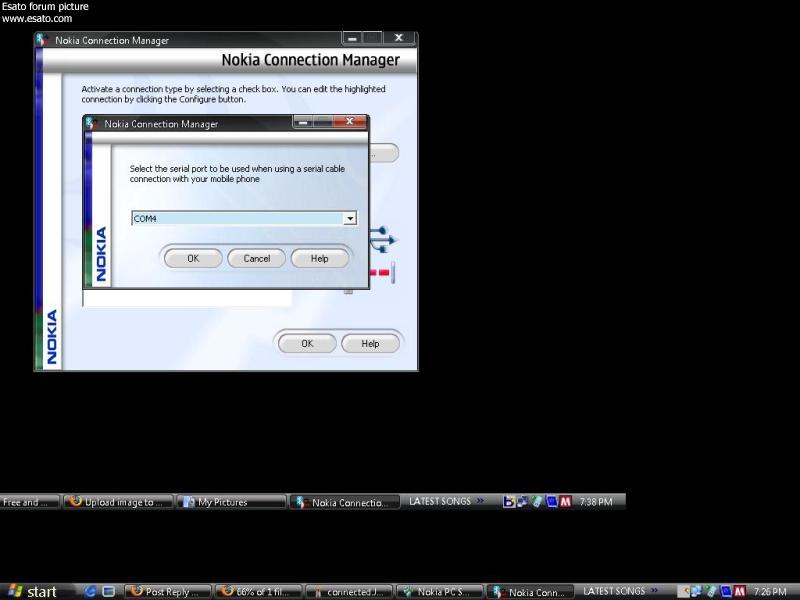Expand LATEST SONGS chevron beside the 7:26 PM clock
The image size is (800, 600).
tap(655, 591)
